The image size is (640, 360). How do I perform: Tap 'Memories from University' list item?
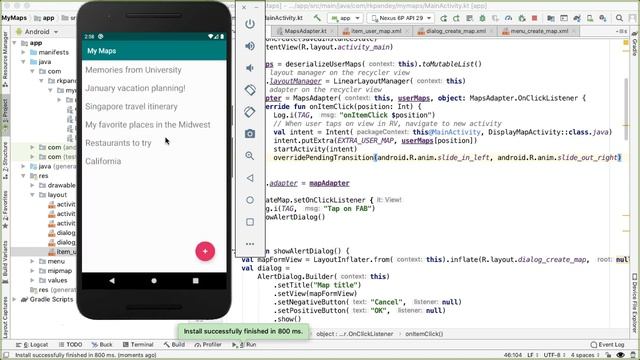click(154, 70)
